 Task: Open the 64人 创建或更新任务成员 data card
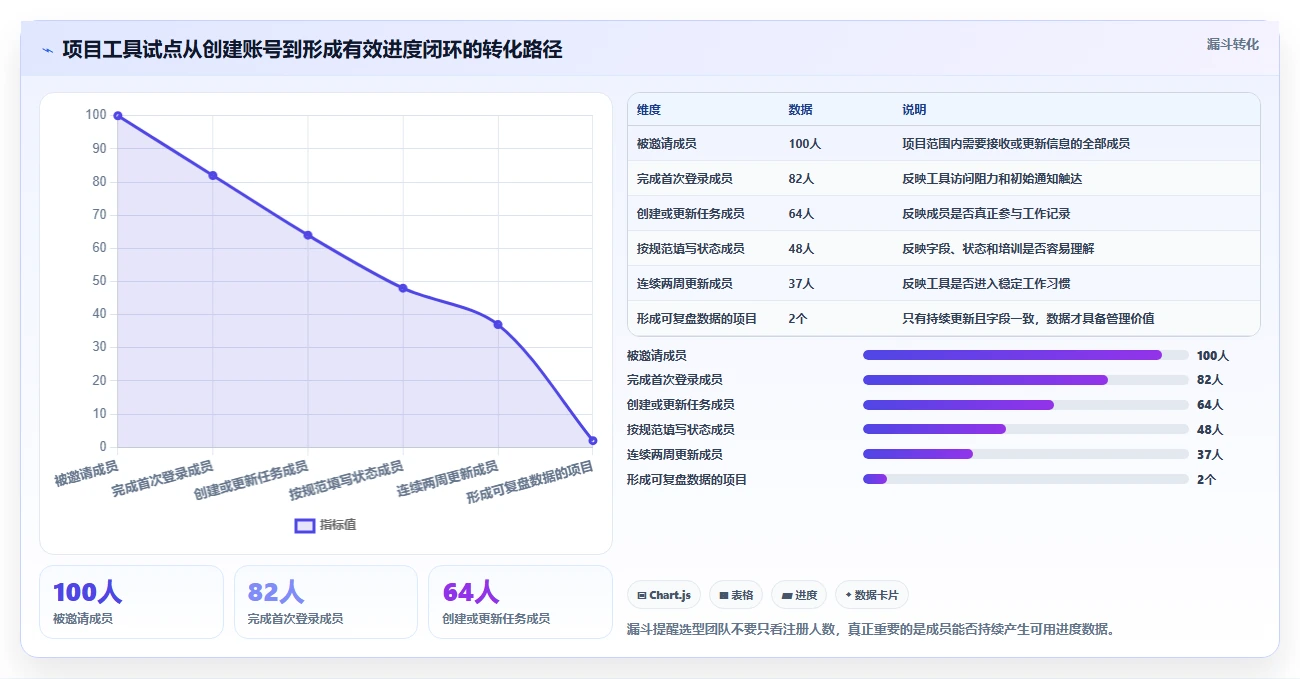pyautogui.click(x=520, y=602)
